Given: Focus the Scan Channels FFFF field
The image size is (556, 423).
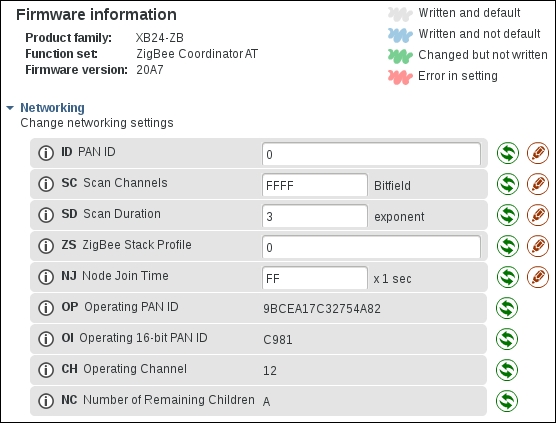Looking at the screenshot, I should click(x=315, y=185).
